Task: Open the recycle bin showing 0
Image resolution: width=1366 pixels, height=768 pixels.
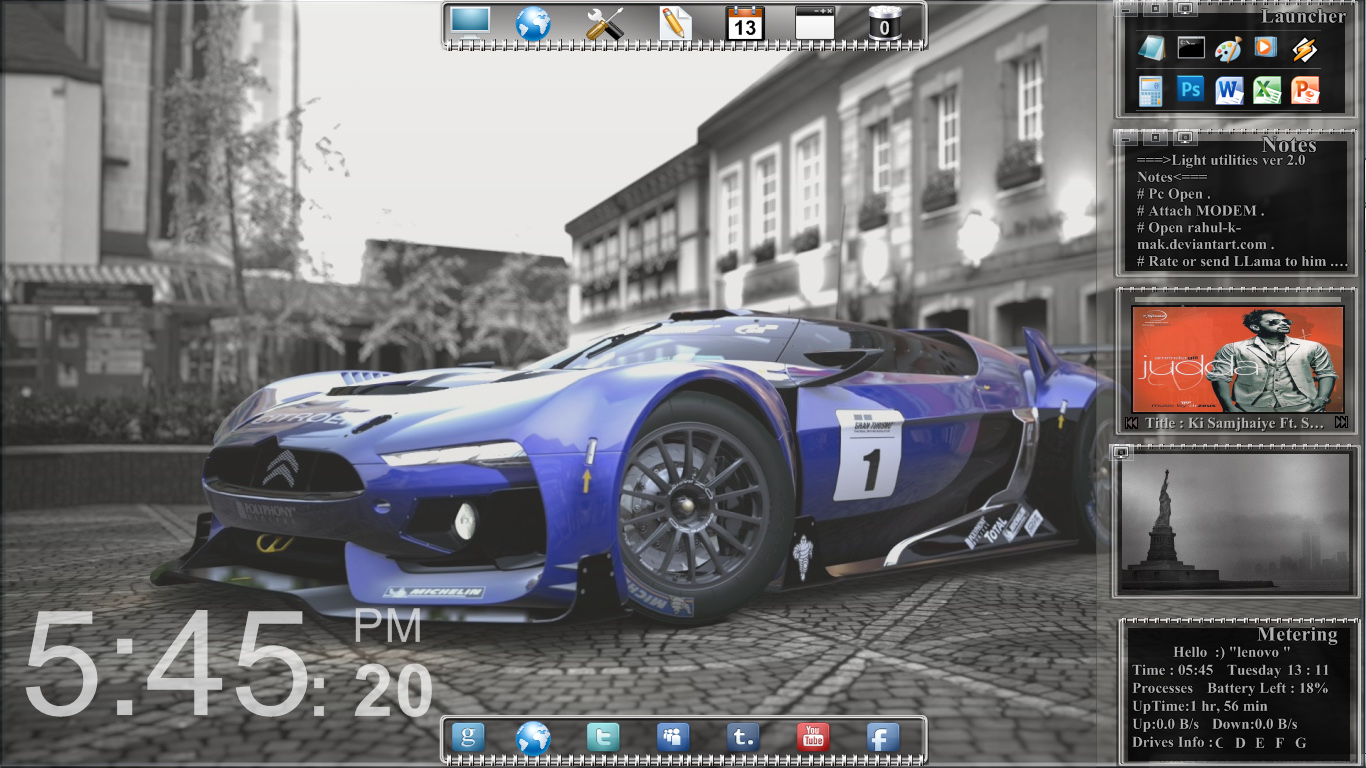Action: point(884,24)
